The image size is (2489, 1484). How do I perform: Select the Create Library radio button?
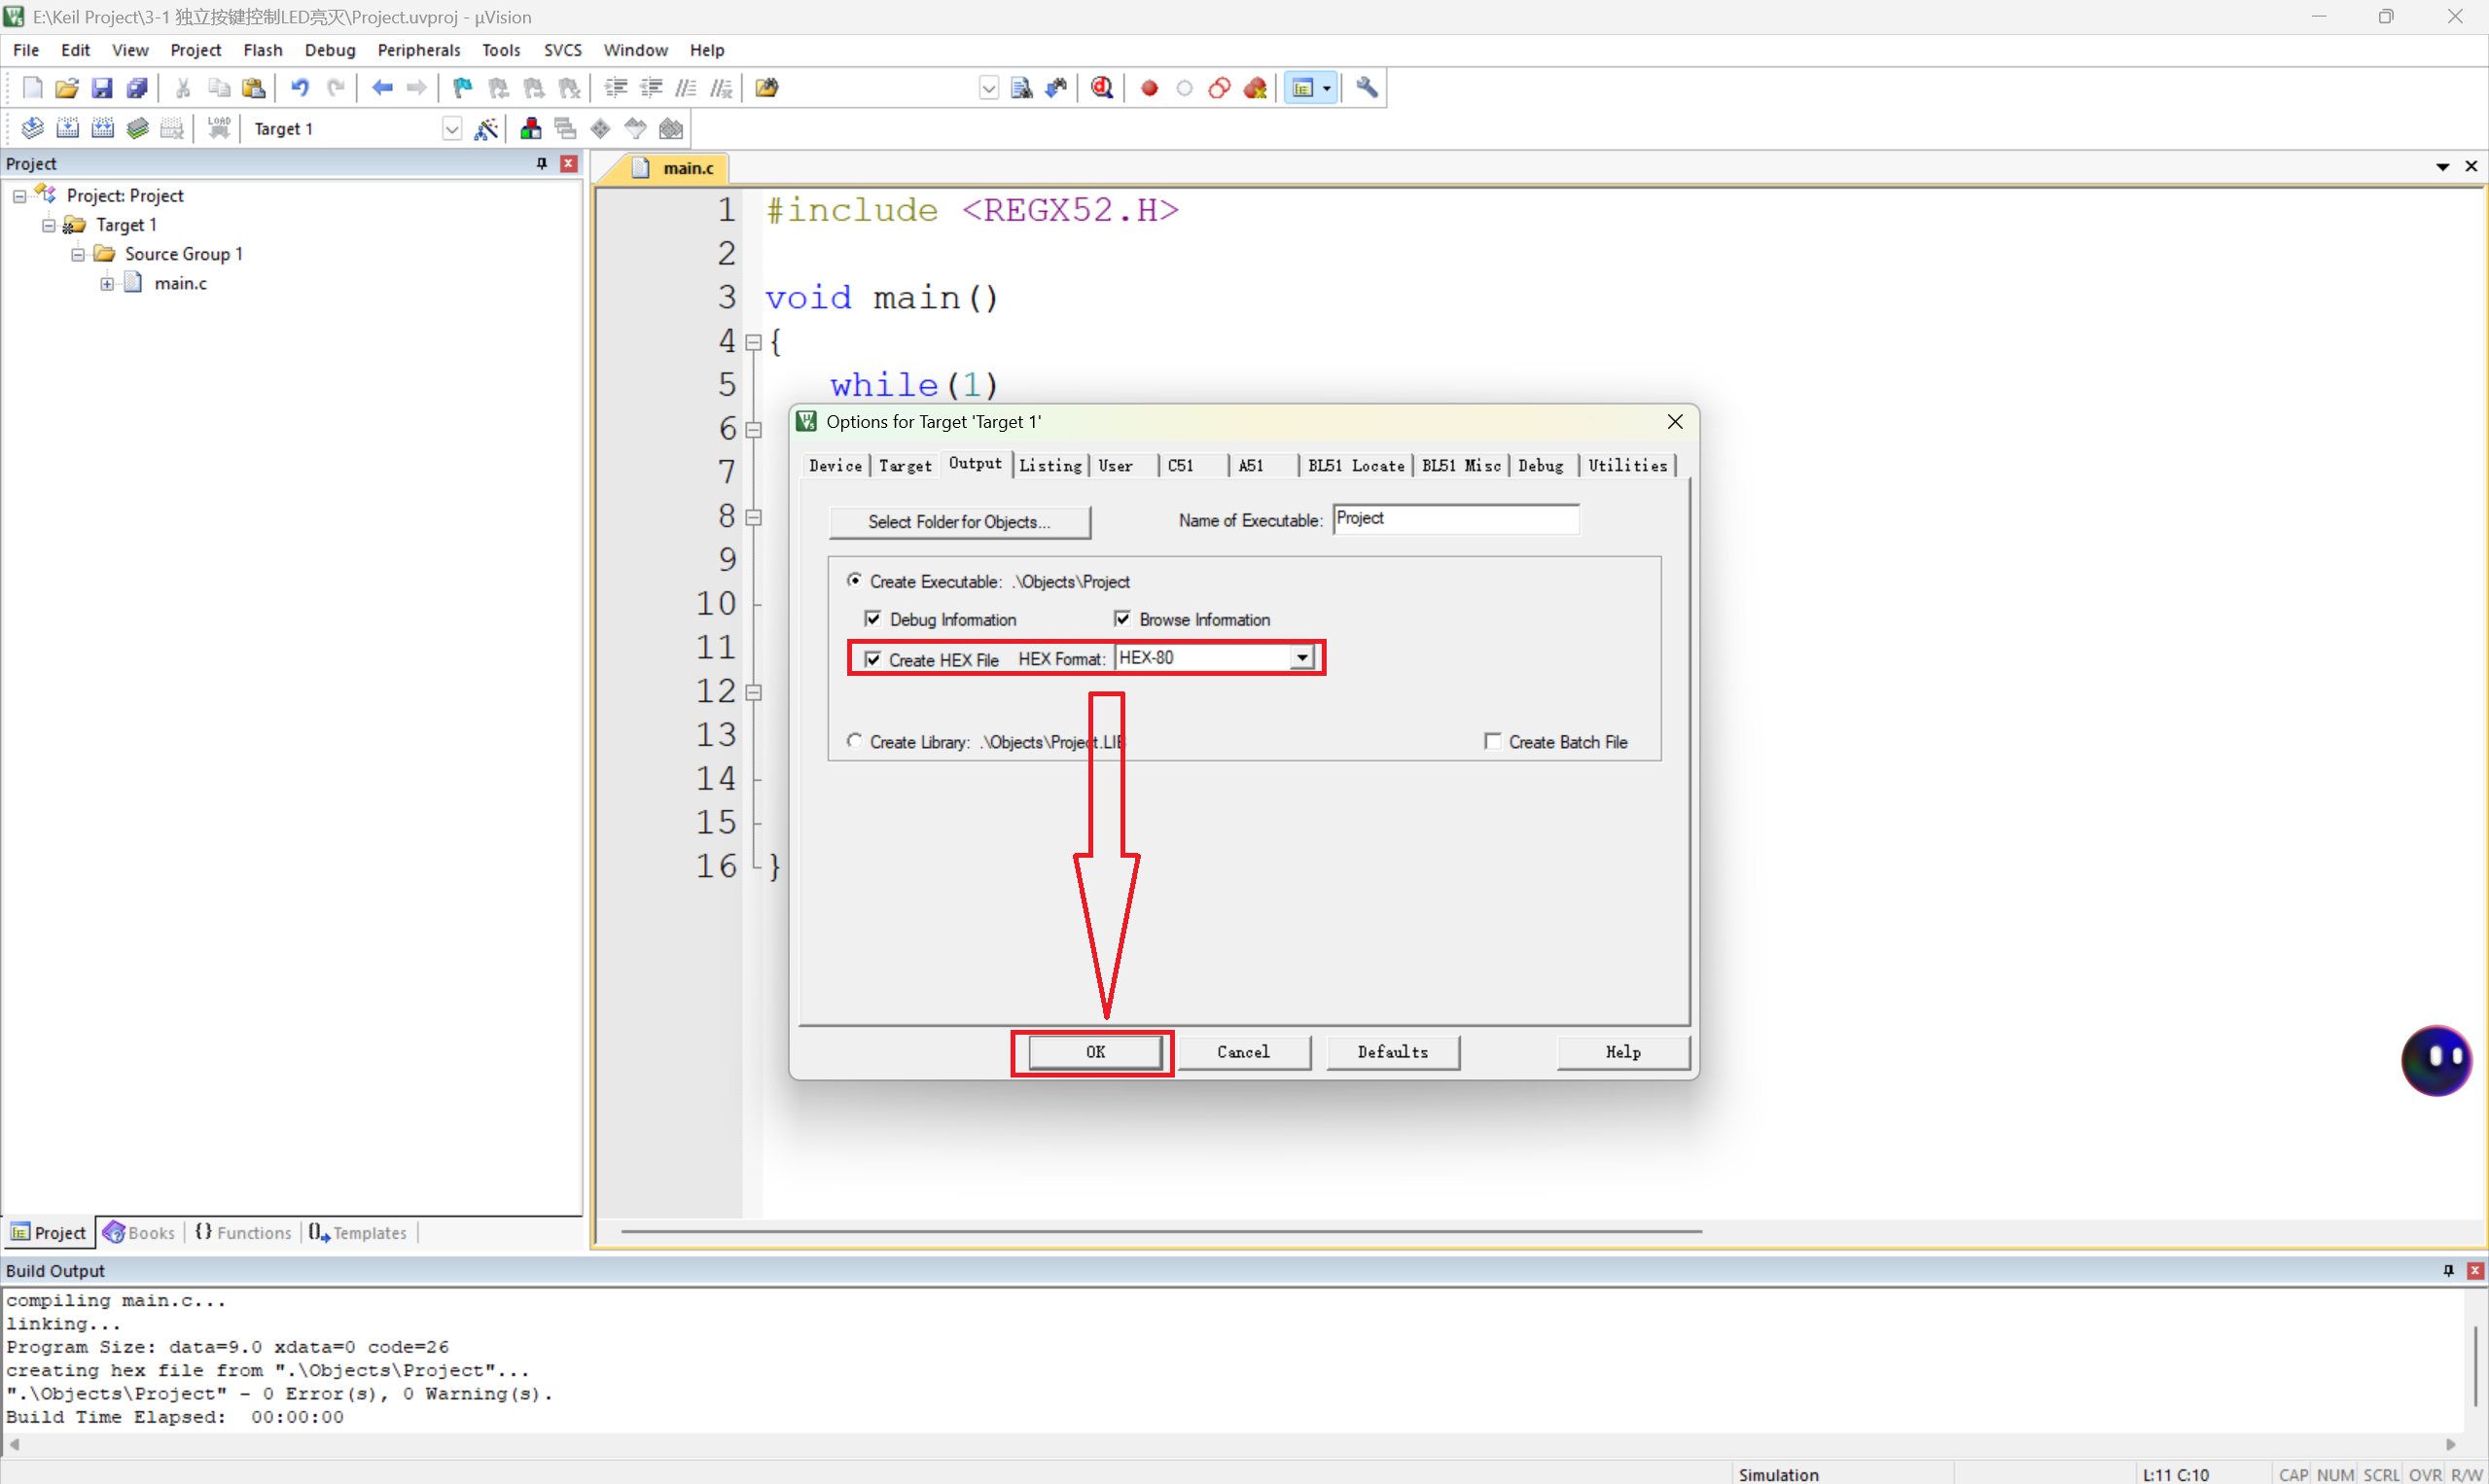tap(854, 741)
